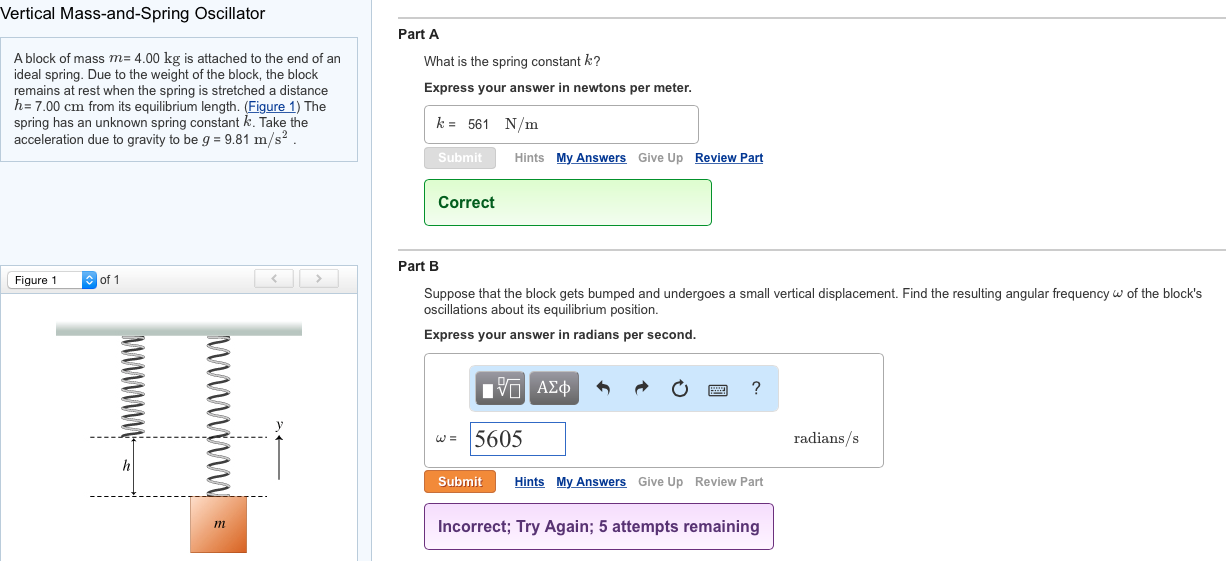Go to next figure arrow
This screenshot has height=561, width=1226.
click(x=319, y=278)
